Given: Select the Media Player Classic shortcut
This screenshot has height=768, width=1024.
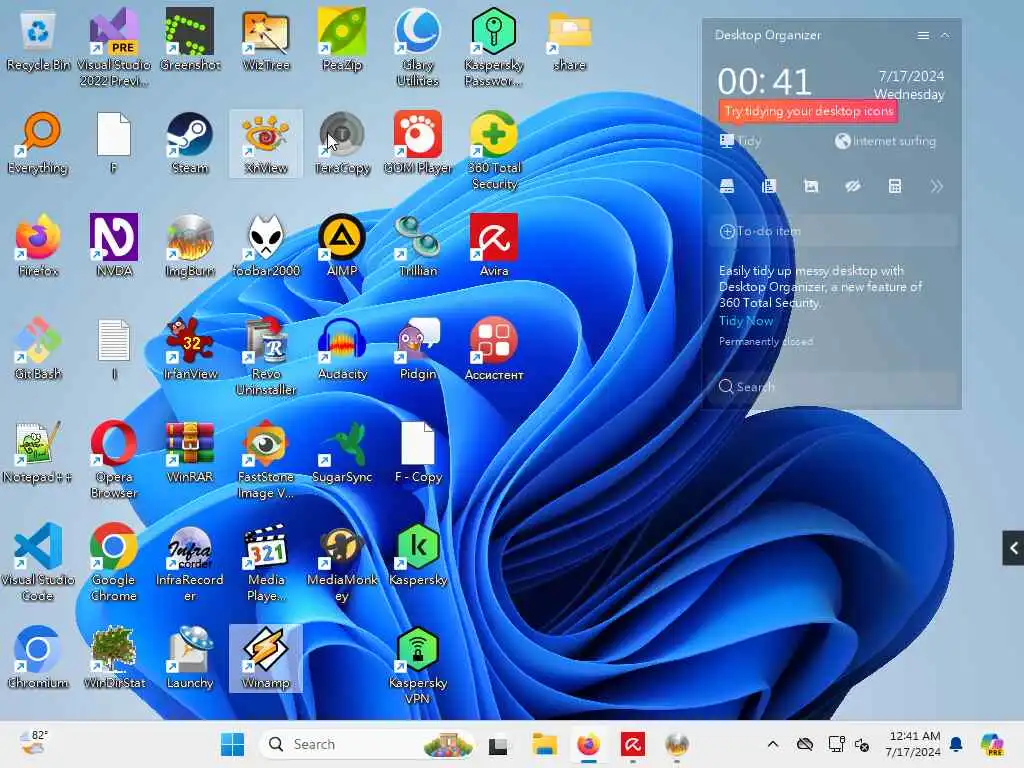Looking at the screenshot, I should (x=266, y=562).
